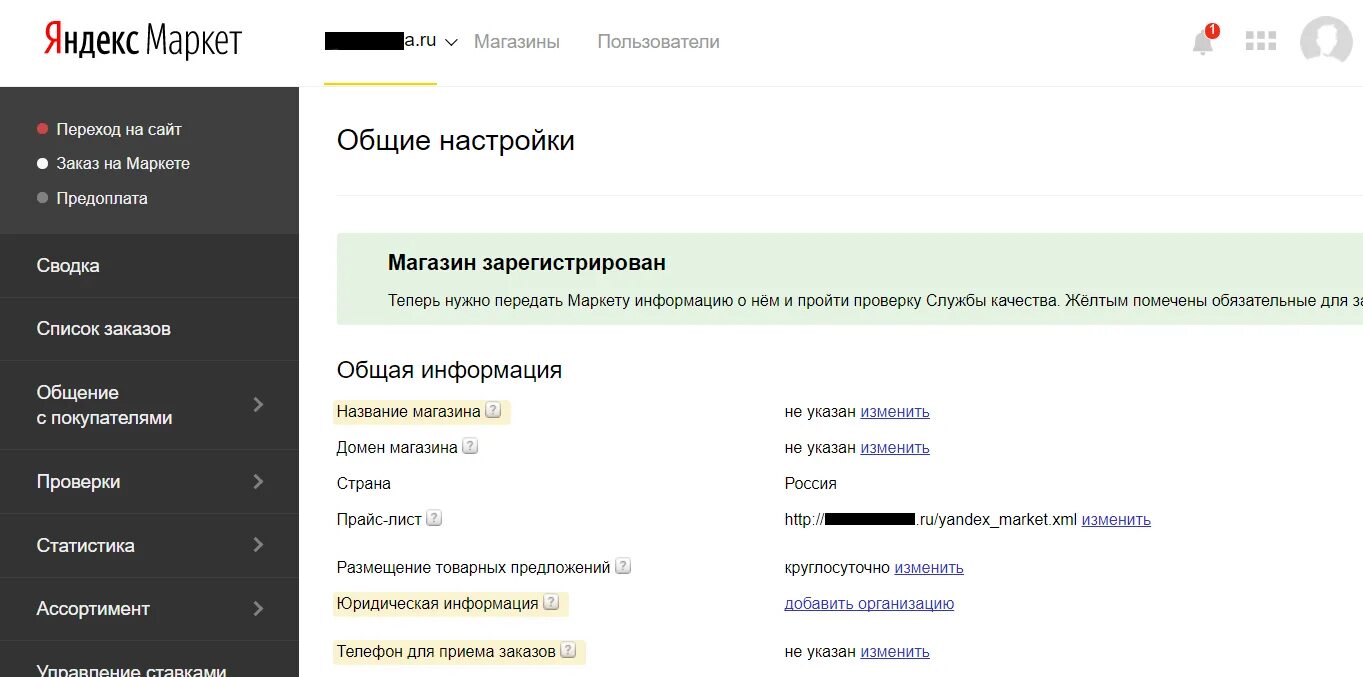This screenshot has height=677, width=1363.
Task: Select Предоплата status item
Action: (93, 198)
